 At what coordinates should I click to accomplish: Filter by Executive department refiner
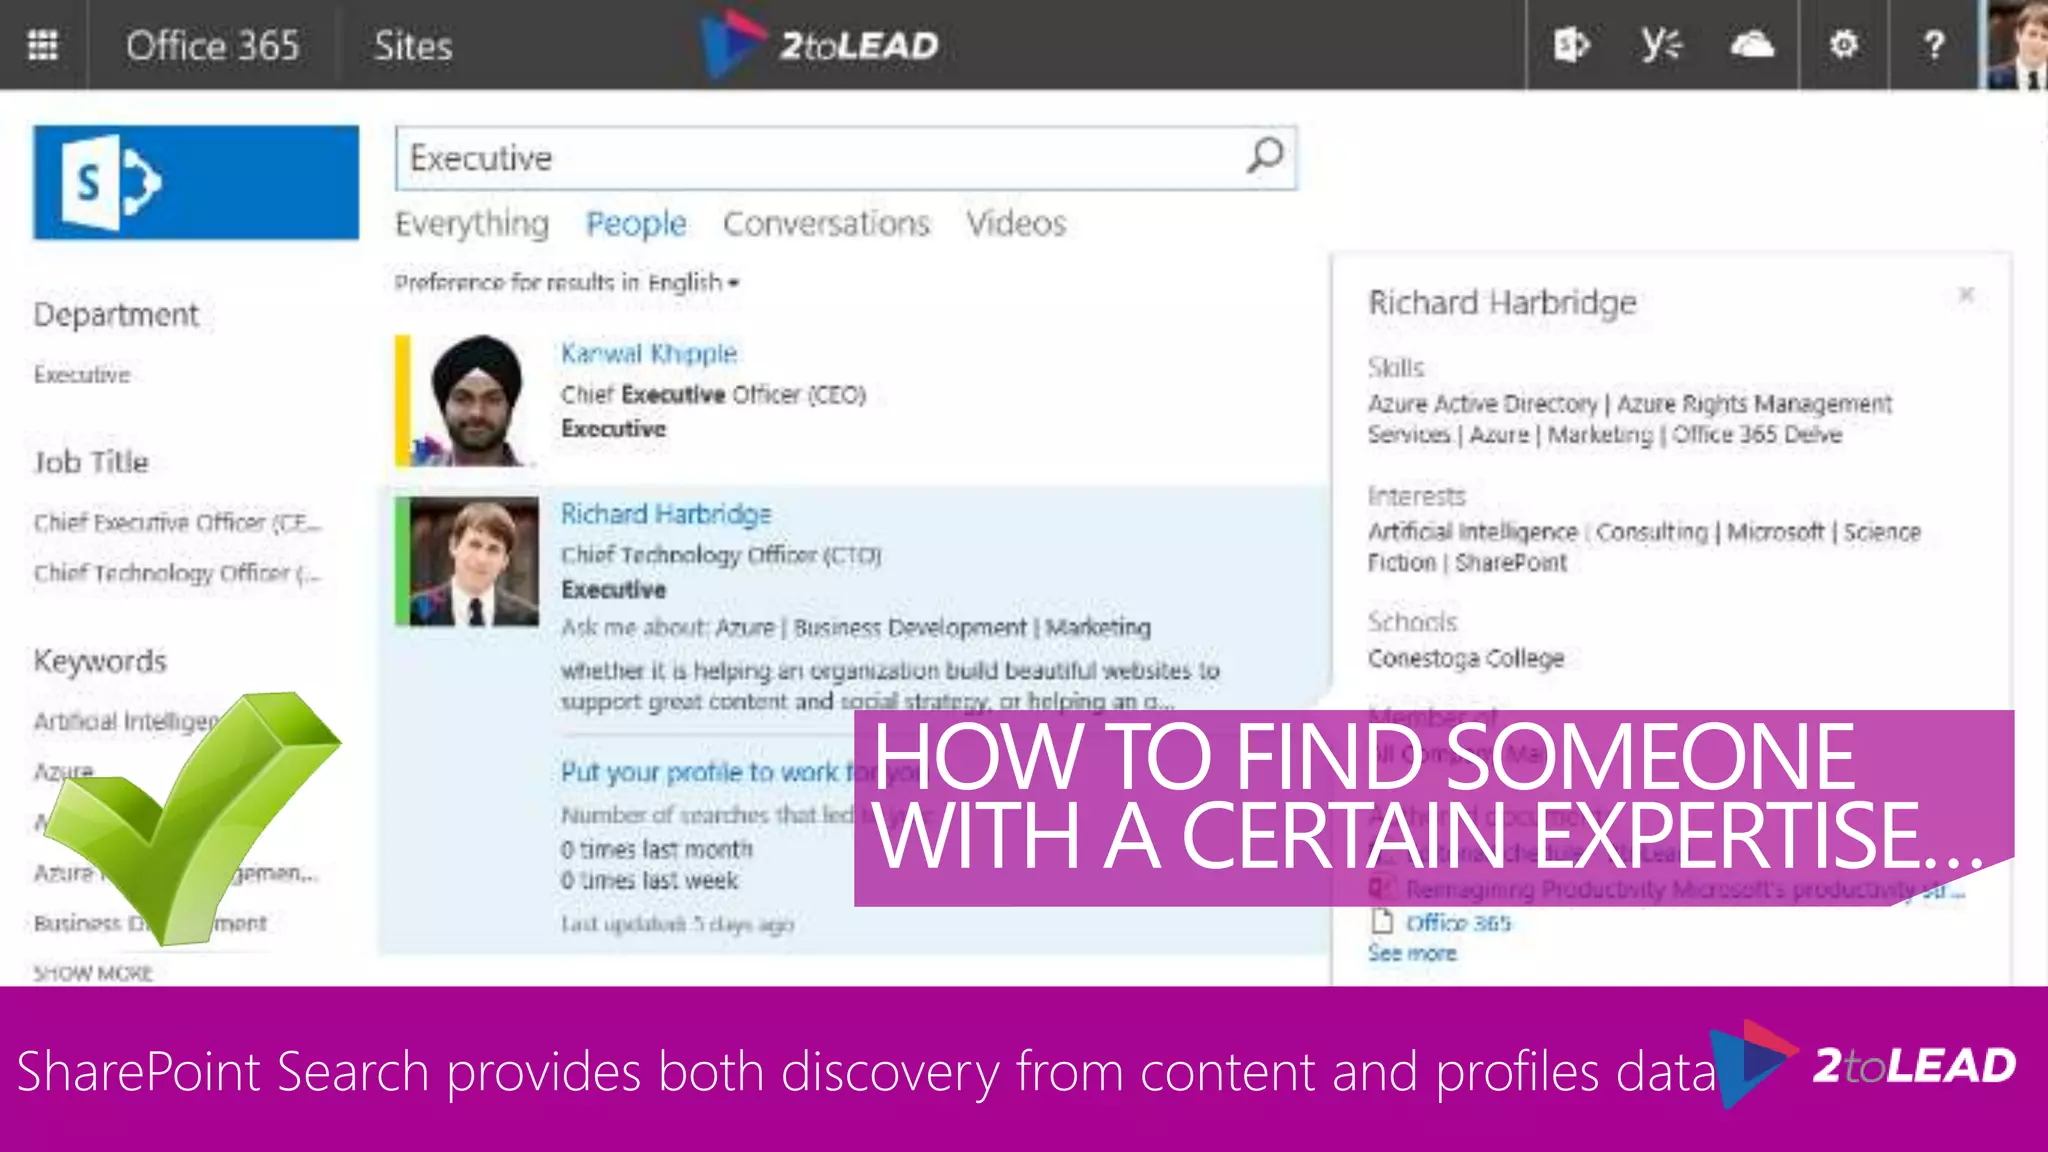pyautogui.click(x=82, y=375)
